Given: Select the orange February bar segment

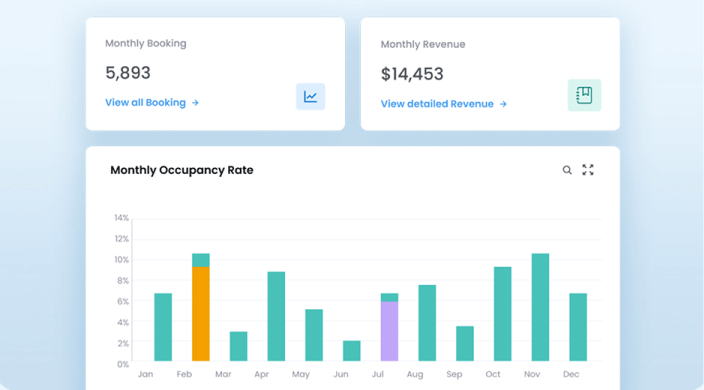Looking at the screenshot, I should click(x=201, y=314).
